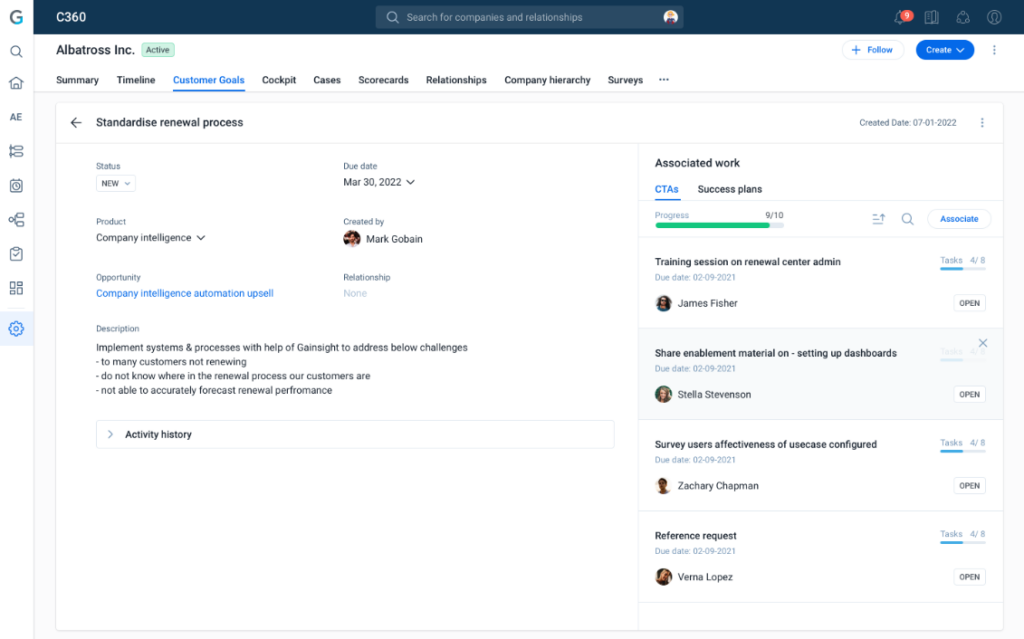Open the kebab menu beside Created Date
This screenshot has width=1024, height=639.
point(982,123)
